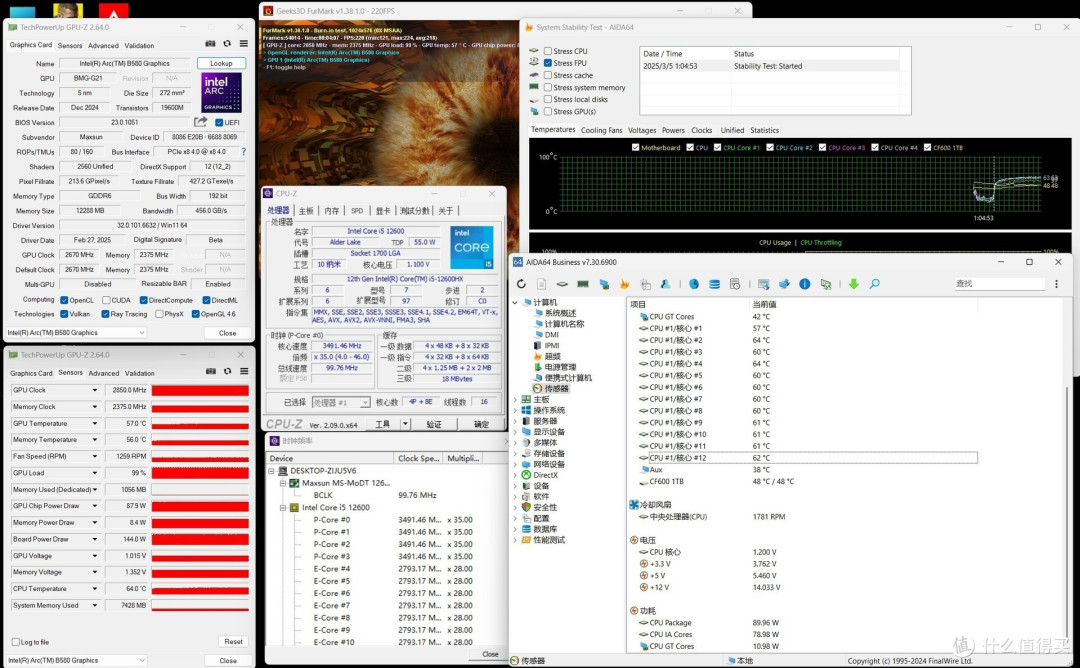
Task: Click the Lookup button in GPU-Z
Action: [x=221, y=63]
